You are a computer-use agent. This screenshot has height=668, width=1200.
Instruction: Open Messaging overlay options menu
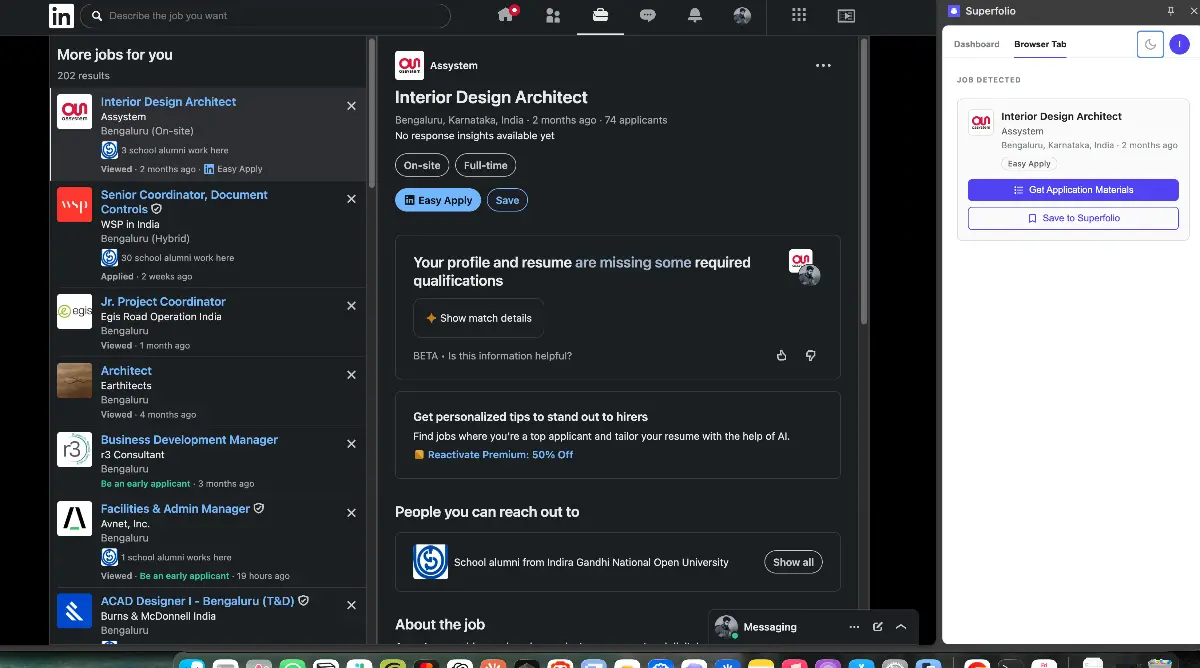[854, 627]
